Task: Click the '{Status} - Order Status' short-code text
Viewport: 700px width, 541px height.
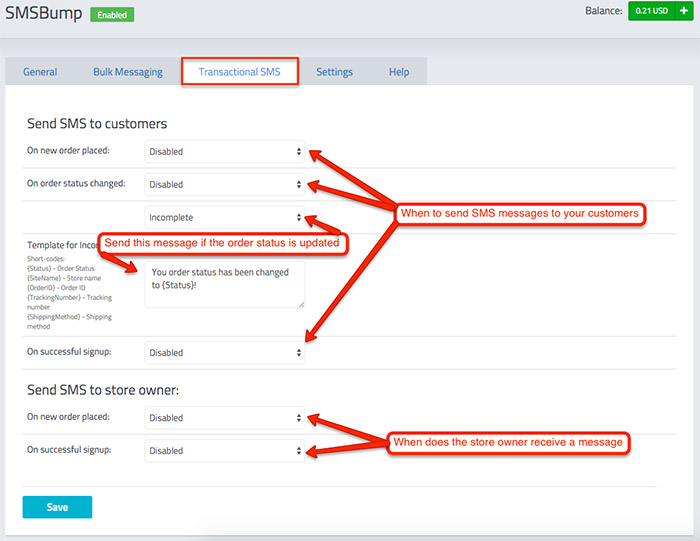Action: 61,268
